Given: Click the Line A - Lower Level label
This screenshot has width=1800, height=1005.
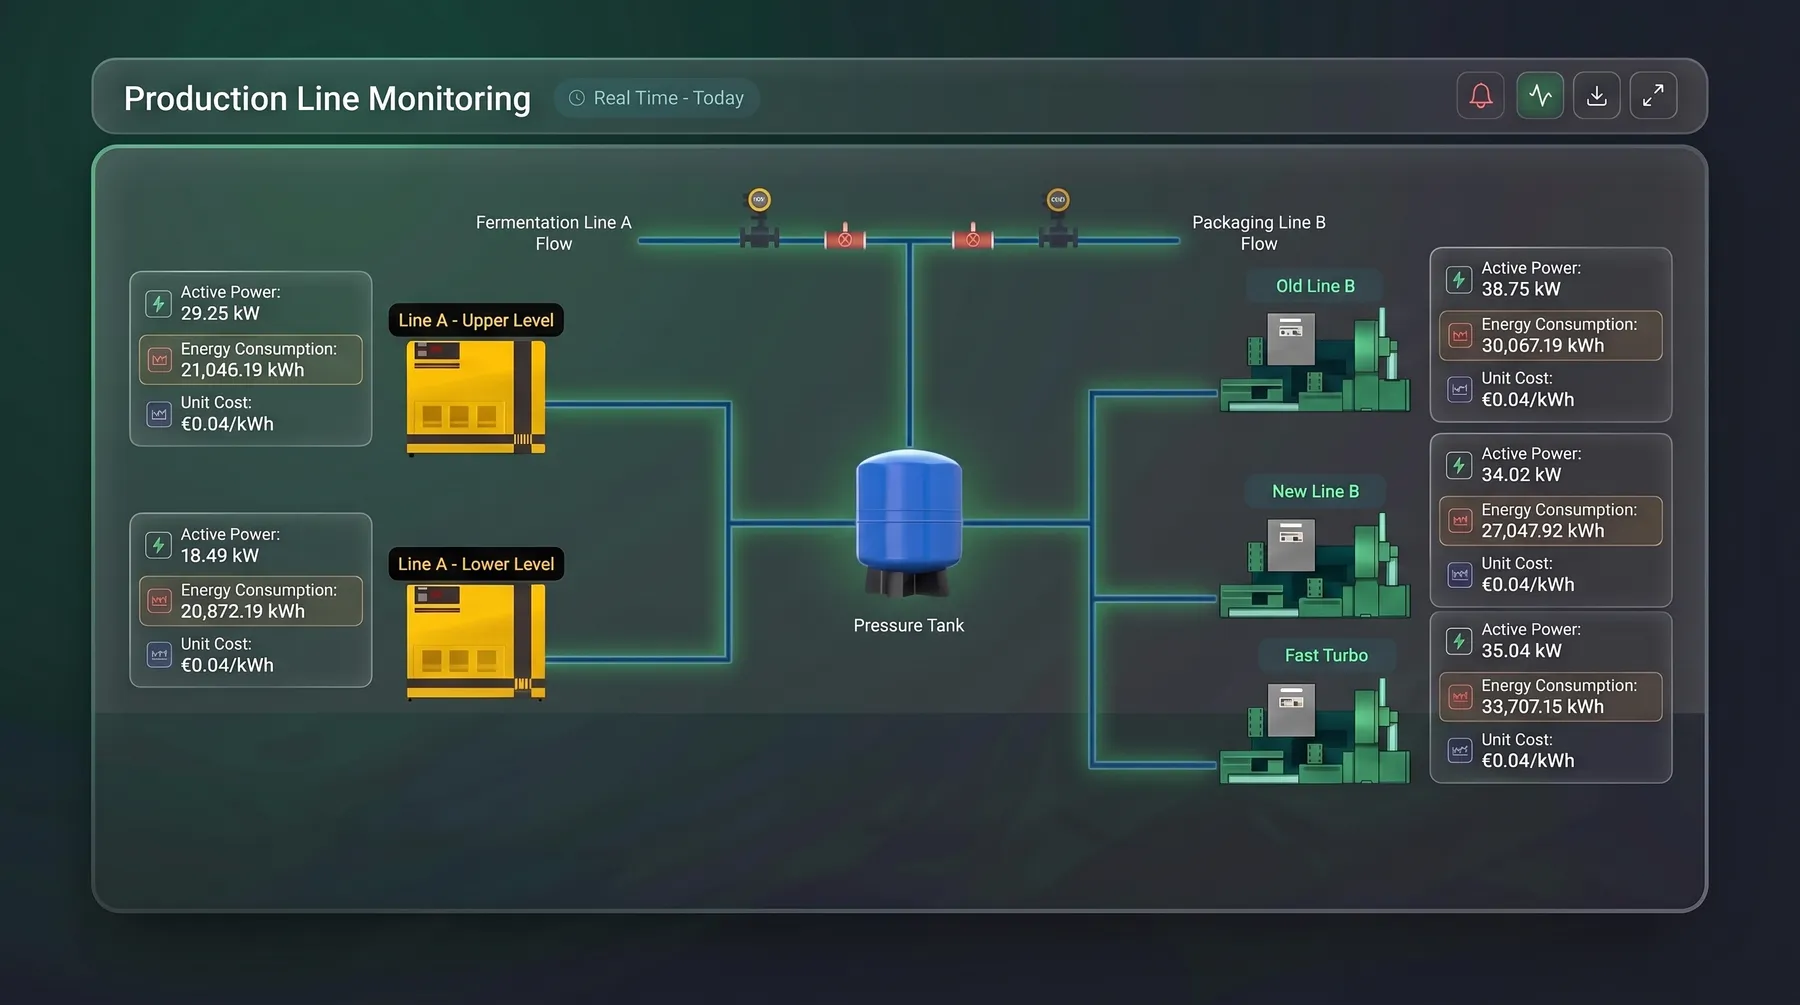Looking at the screenshot, I should [476, 564].
